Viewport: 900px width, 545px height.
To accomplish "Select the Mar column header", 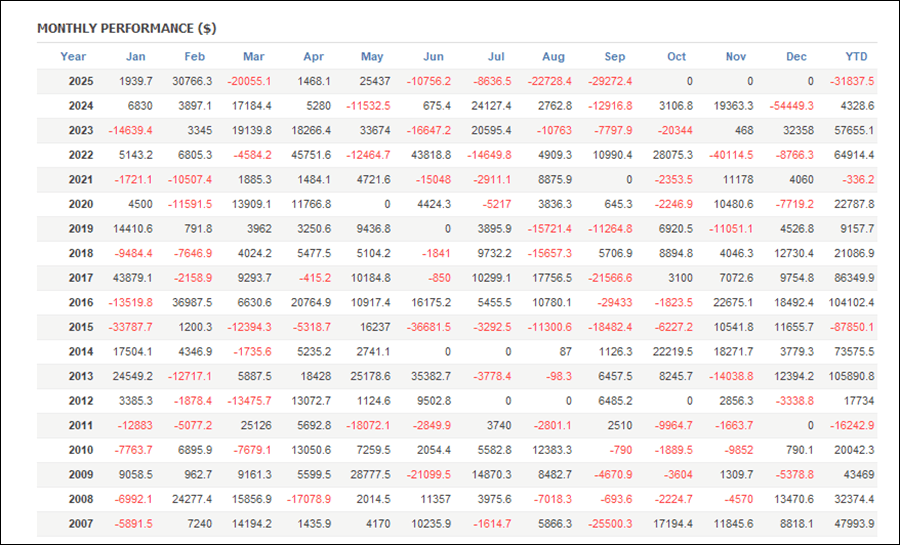I will coord(253,57).
